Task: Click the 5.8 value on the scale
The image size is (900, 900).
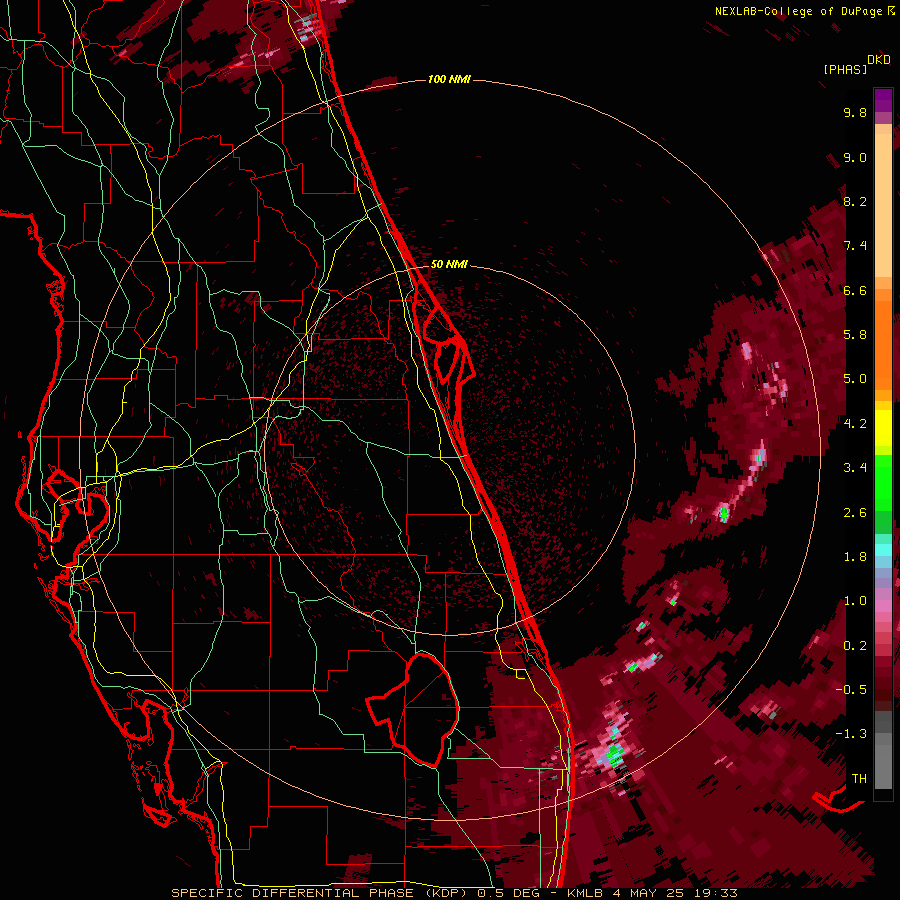Action: click(855, 335)
